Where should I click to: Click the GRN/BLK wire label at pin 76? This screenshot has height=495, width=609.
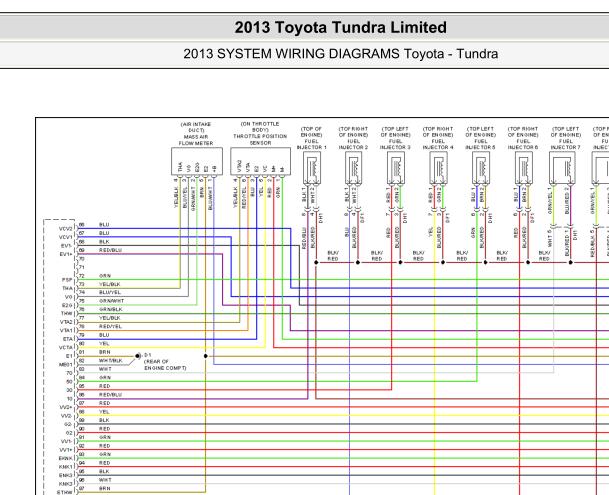point(111,310)
